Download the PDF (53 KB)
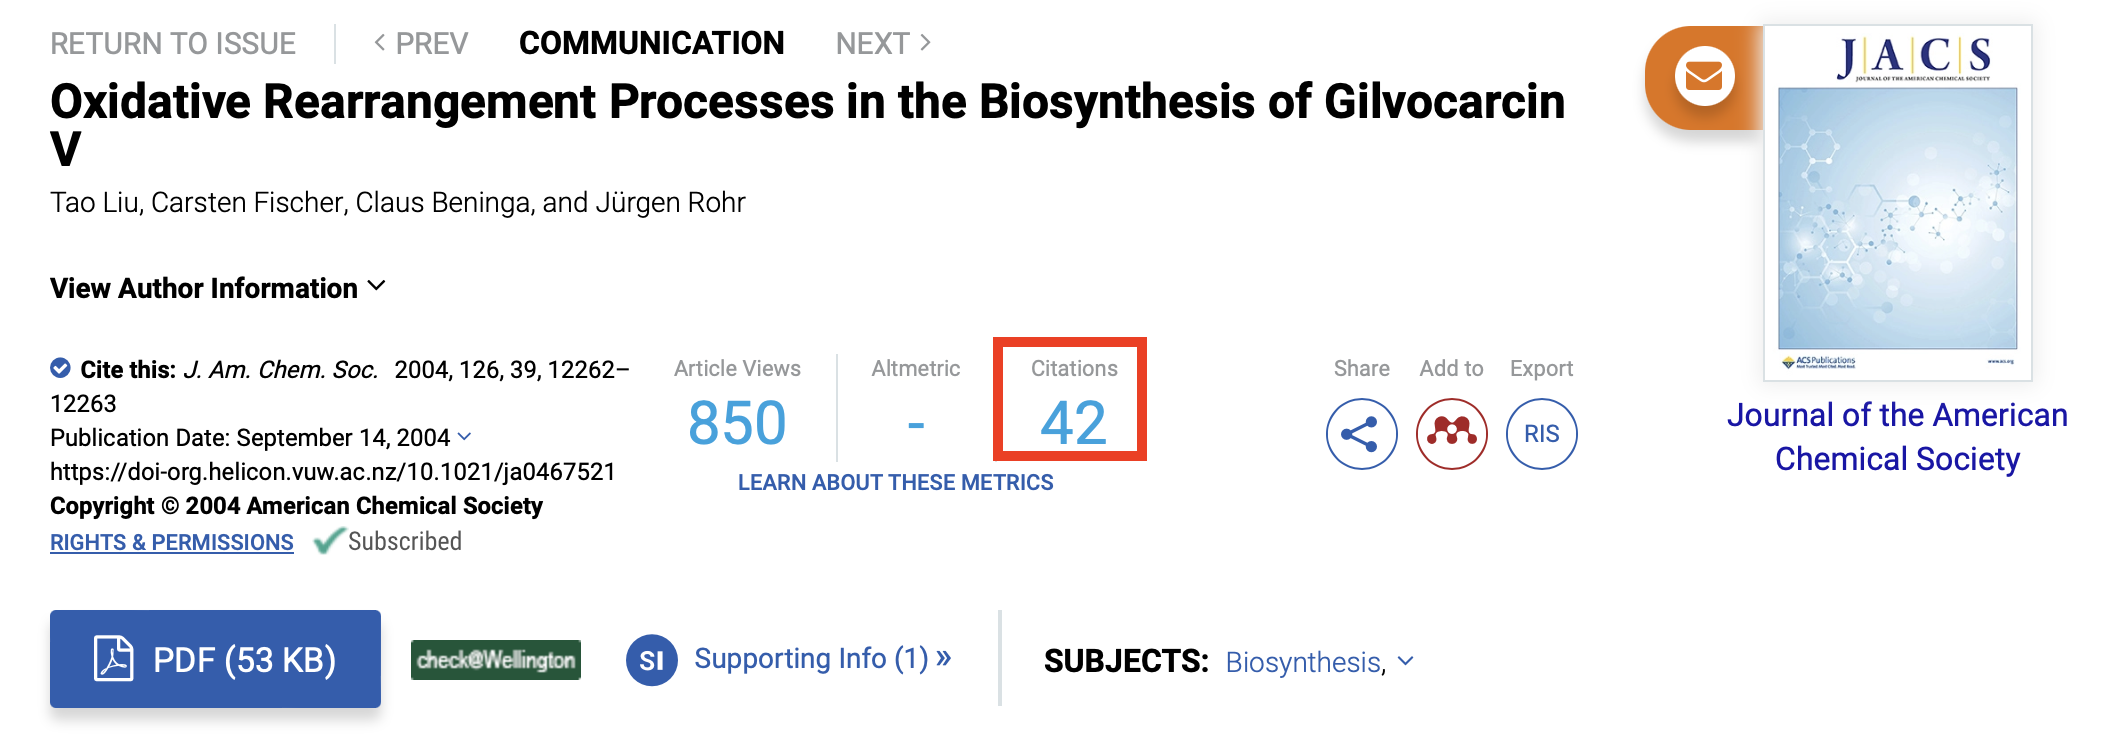Viewport: 2106px width, 746px height. coord(215,659)
